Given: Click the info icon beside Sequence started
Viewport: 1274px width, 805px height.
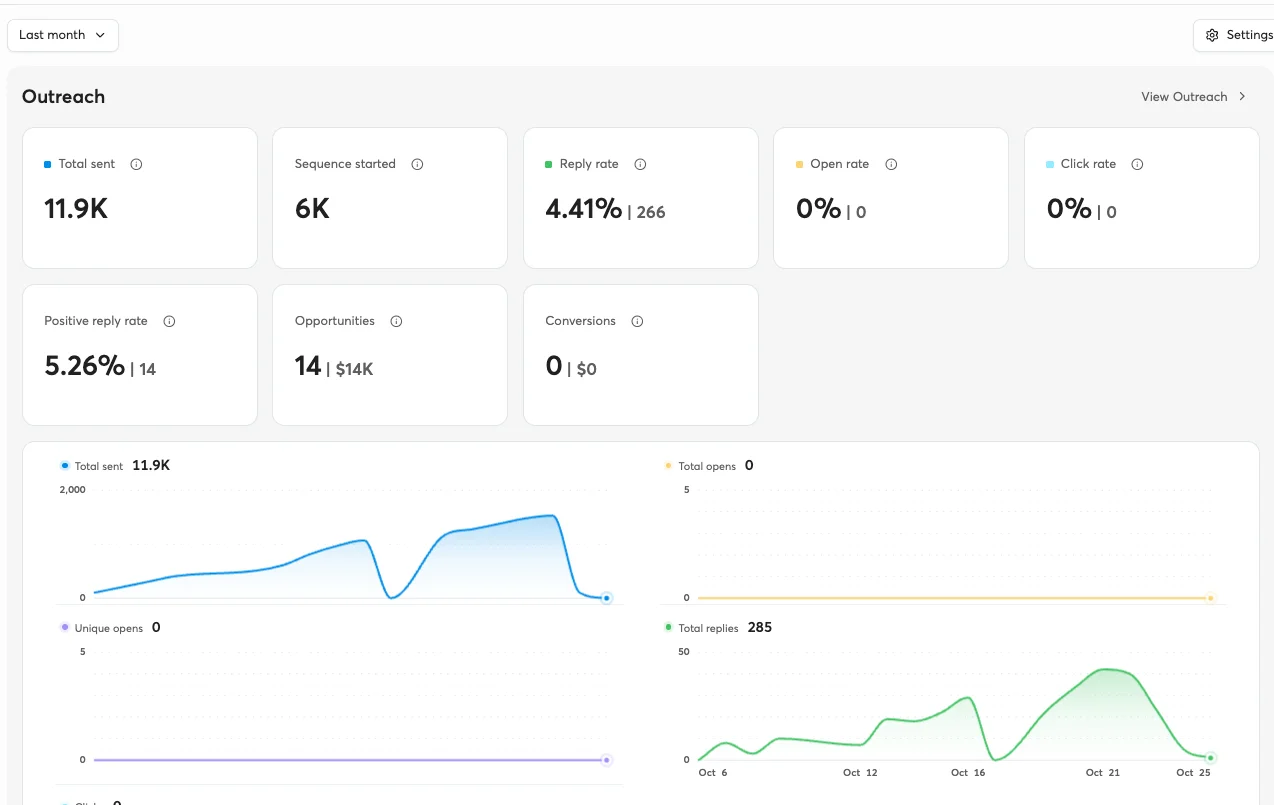Looking at the screenshot, I should coord(417,164).
